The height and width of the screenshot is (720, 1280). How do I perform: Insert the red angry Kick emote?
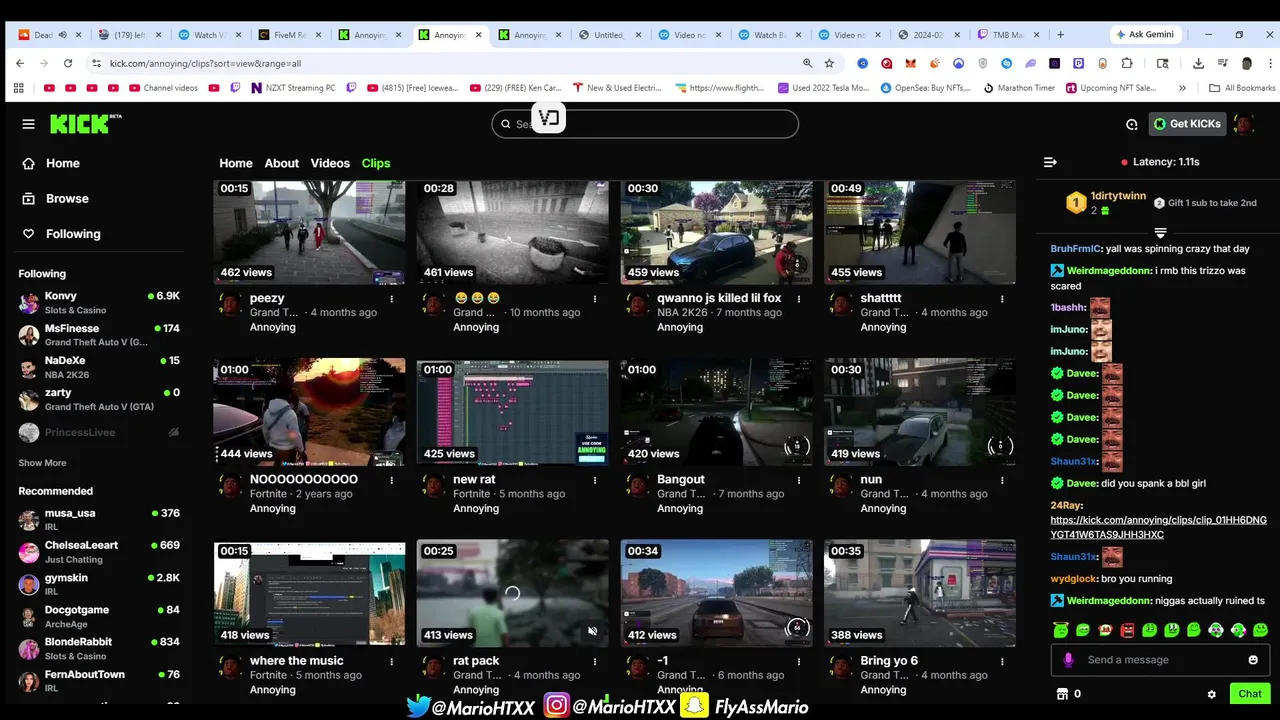1127,630
